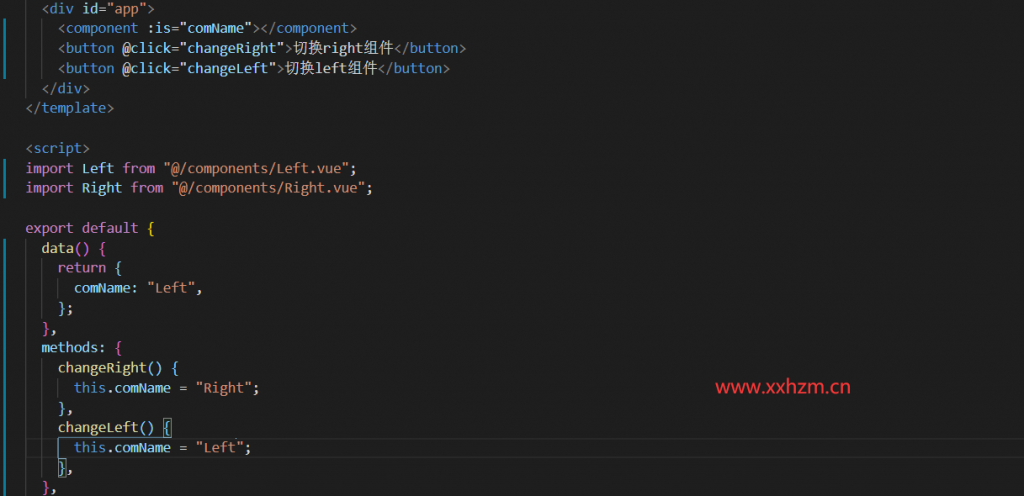
Task: Click the methods: object key
Action: pyautogui.click(x=72, y=348)
